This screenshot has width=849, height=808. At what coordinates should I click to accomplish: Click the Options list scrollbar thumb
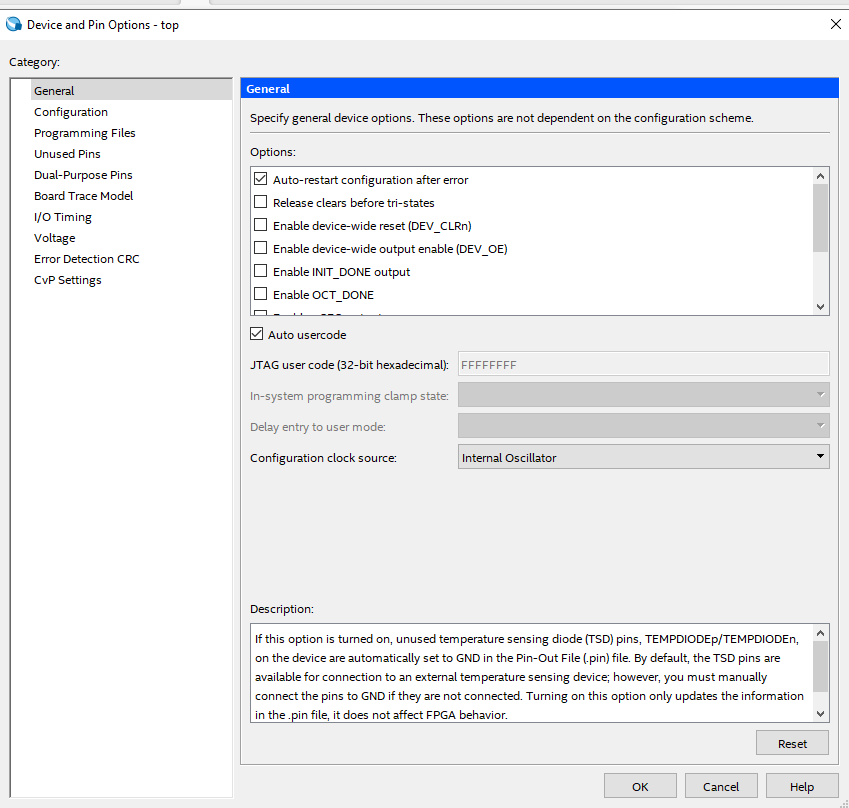(820, 218)
